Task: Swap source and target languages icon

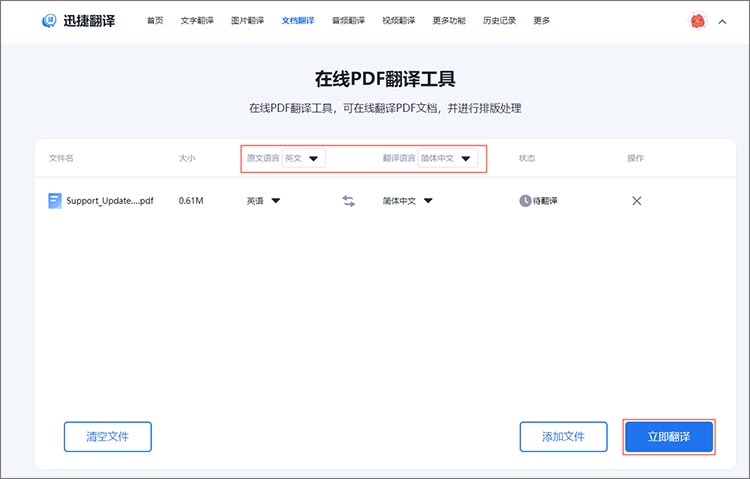Action: [349, 201]
